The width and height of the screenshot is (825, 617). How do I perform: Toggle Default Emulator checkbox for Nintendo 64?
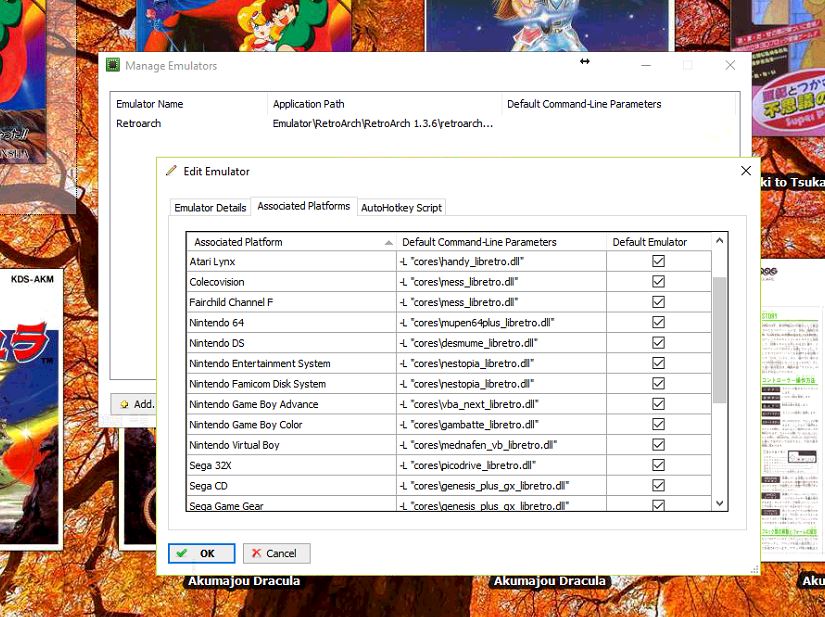(658, 323)
